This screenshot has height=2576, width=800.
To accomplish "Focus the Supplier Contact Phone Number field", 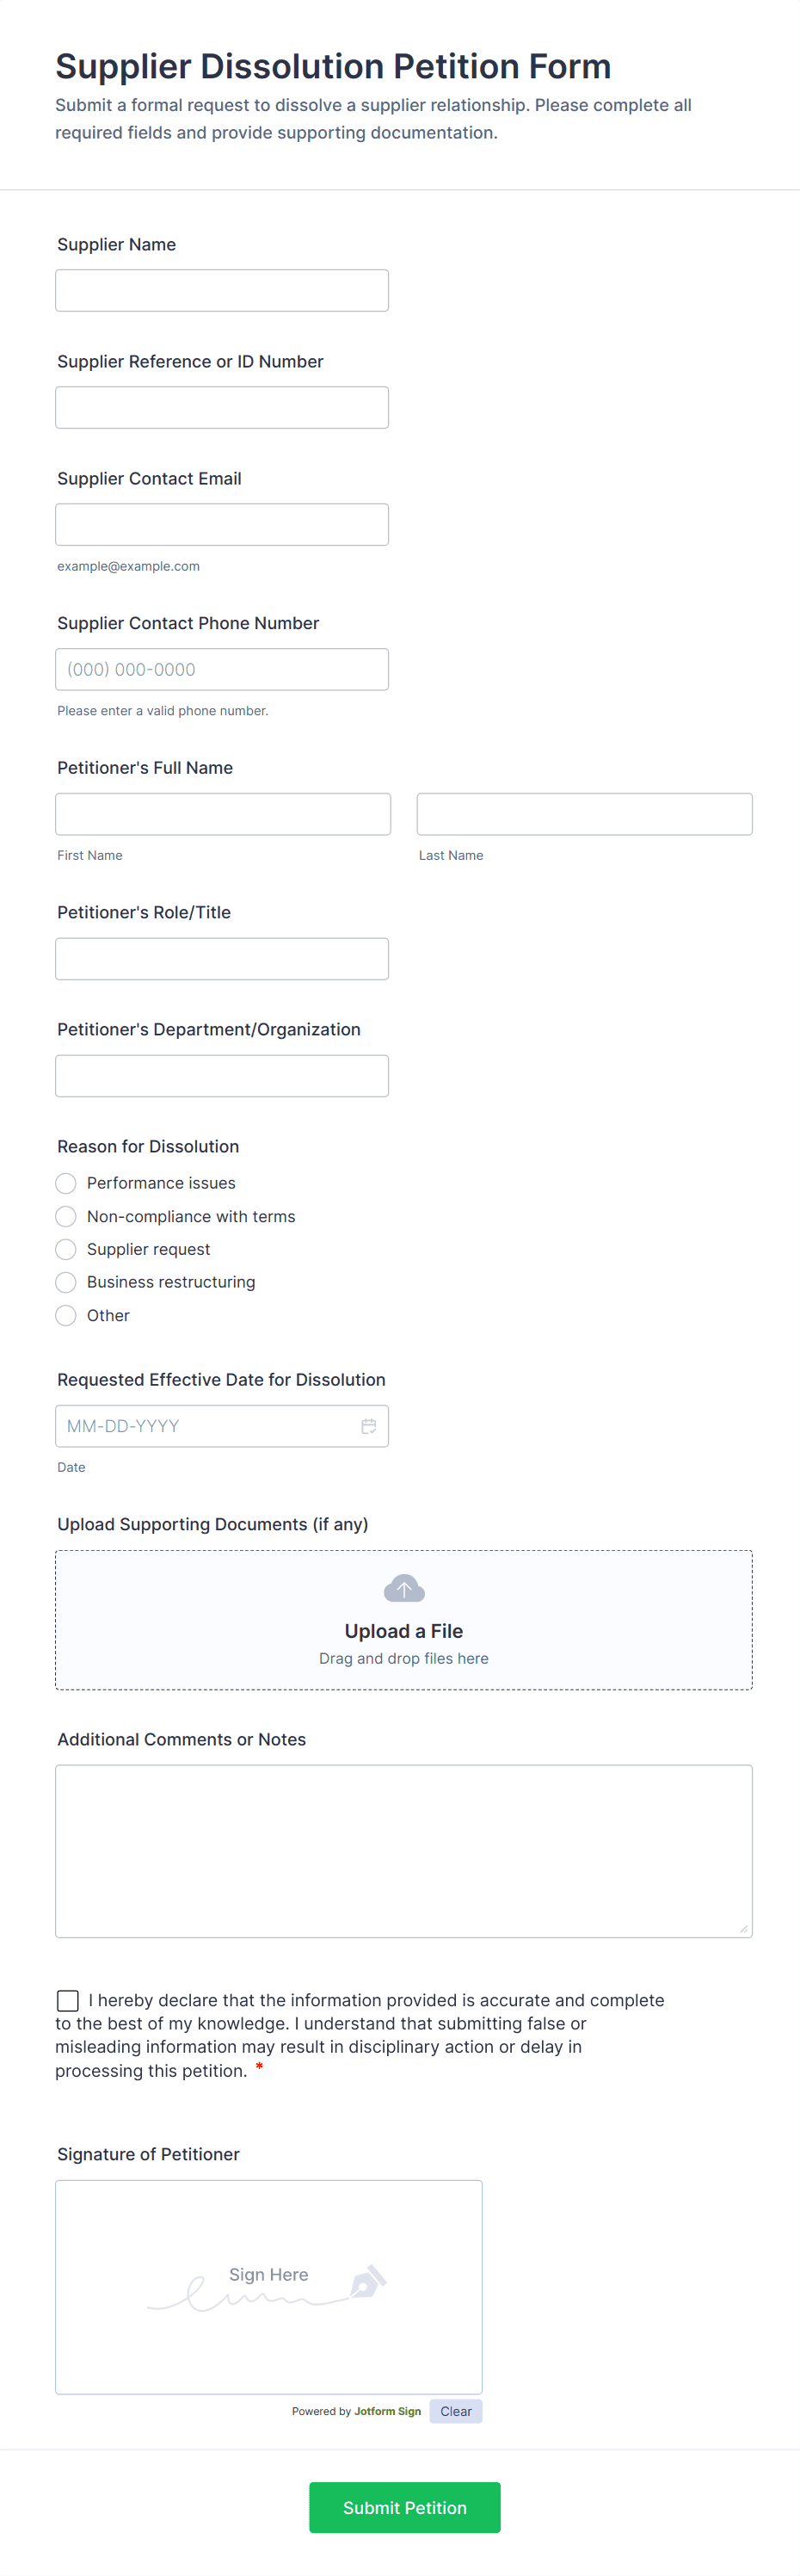I will tap(222, 669).
